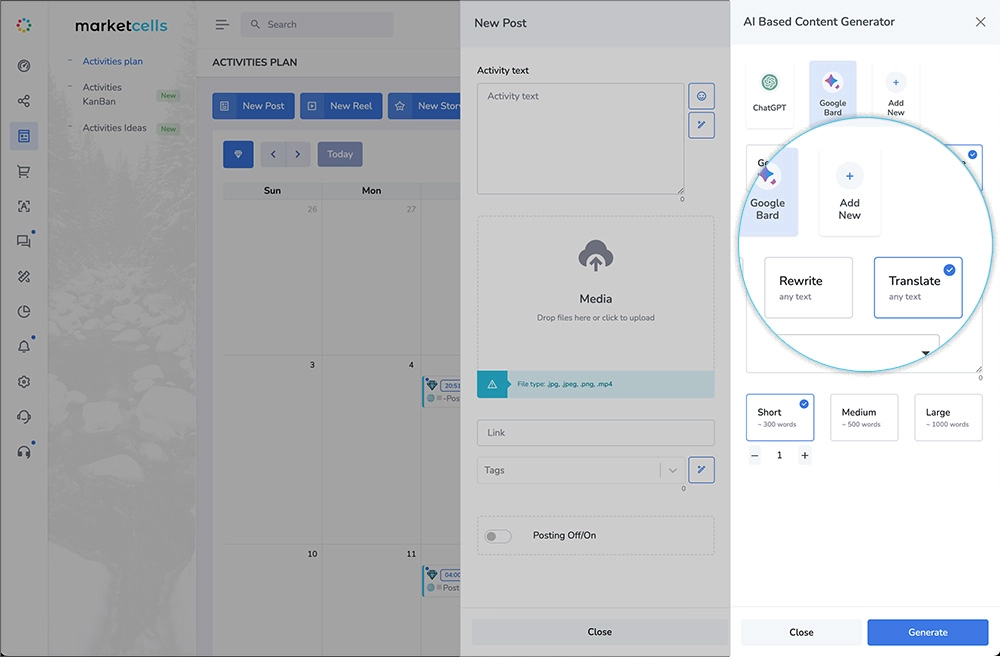This screenshot has width=1000, height=657.
Task: Open the dashboard gauge icon in sidebar
Action: (24, 66)
